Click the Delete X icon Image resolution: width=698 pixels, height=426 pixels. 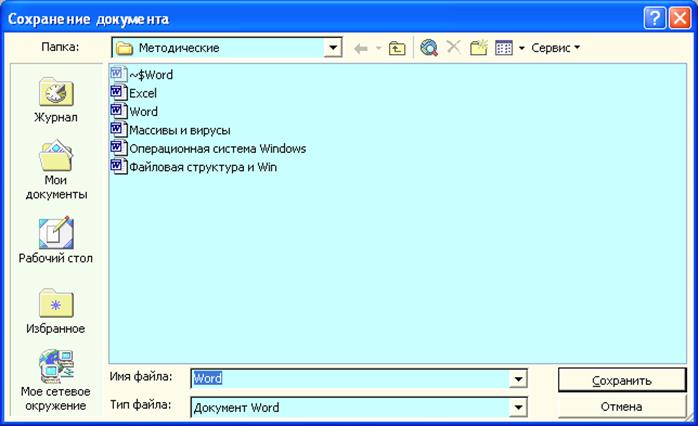[x=454, y=47]
